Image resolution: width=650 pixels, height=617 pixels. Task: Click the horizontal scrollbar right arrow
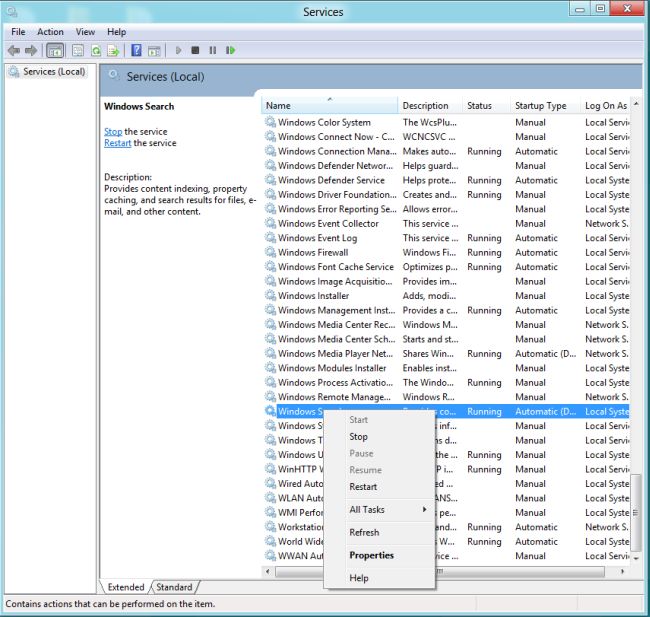(x=622, y=571)
